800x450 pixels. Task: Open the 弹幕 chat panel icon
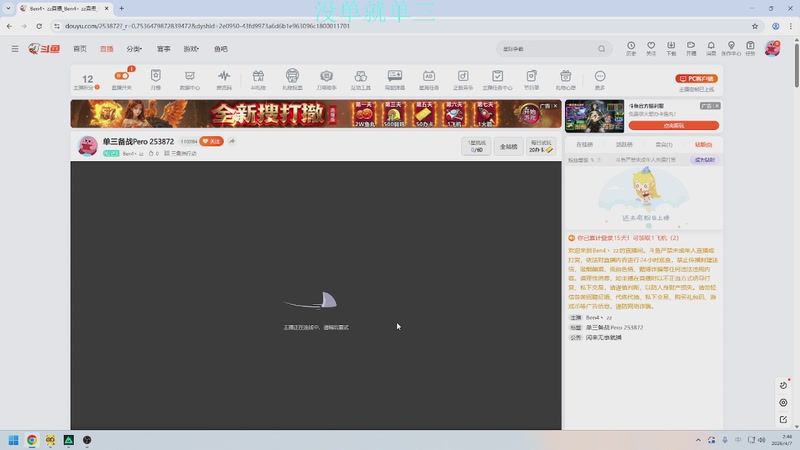395,79
